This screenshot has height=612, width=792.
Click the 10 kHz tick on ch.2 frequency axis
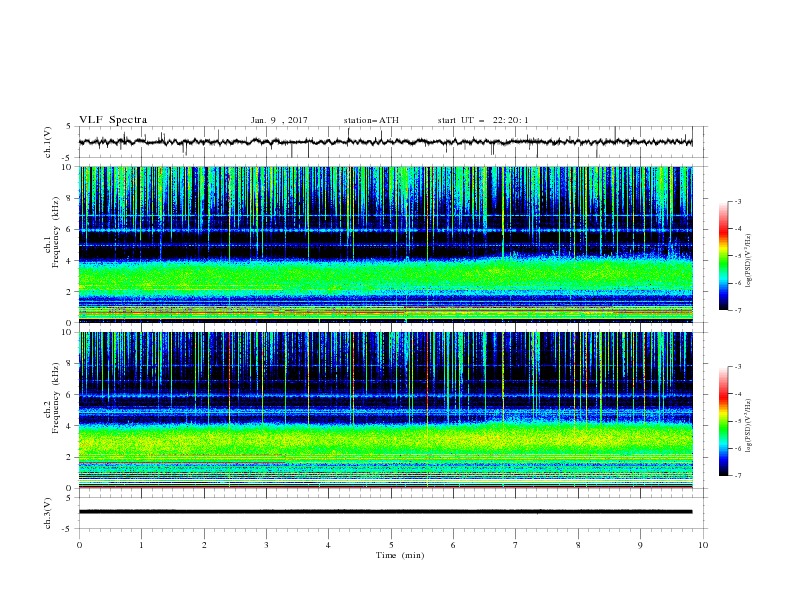(67, 332)
